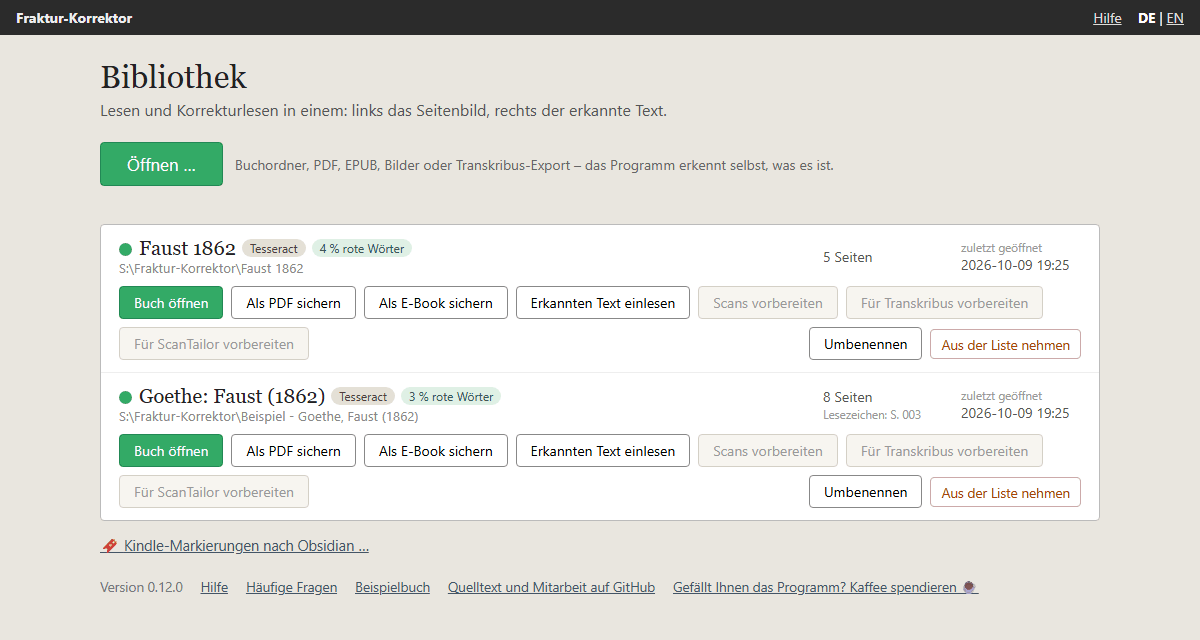This screenshot has height=640, width=1200.
Task: Visit Quelltext und Mitarbeit auf GitHub
Action: point(551,588)
